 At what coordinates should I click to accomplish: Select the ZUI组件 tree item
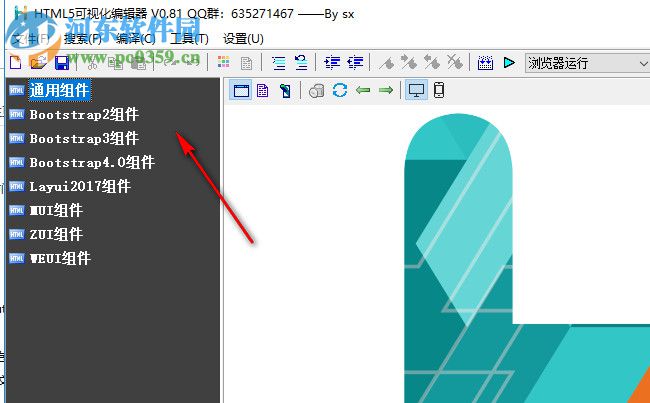click(x=56, y=235)
